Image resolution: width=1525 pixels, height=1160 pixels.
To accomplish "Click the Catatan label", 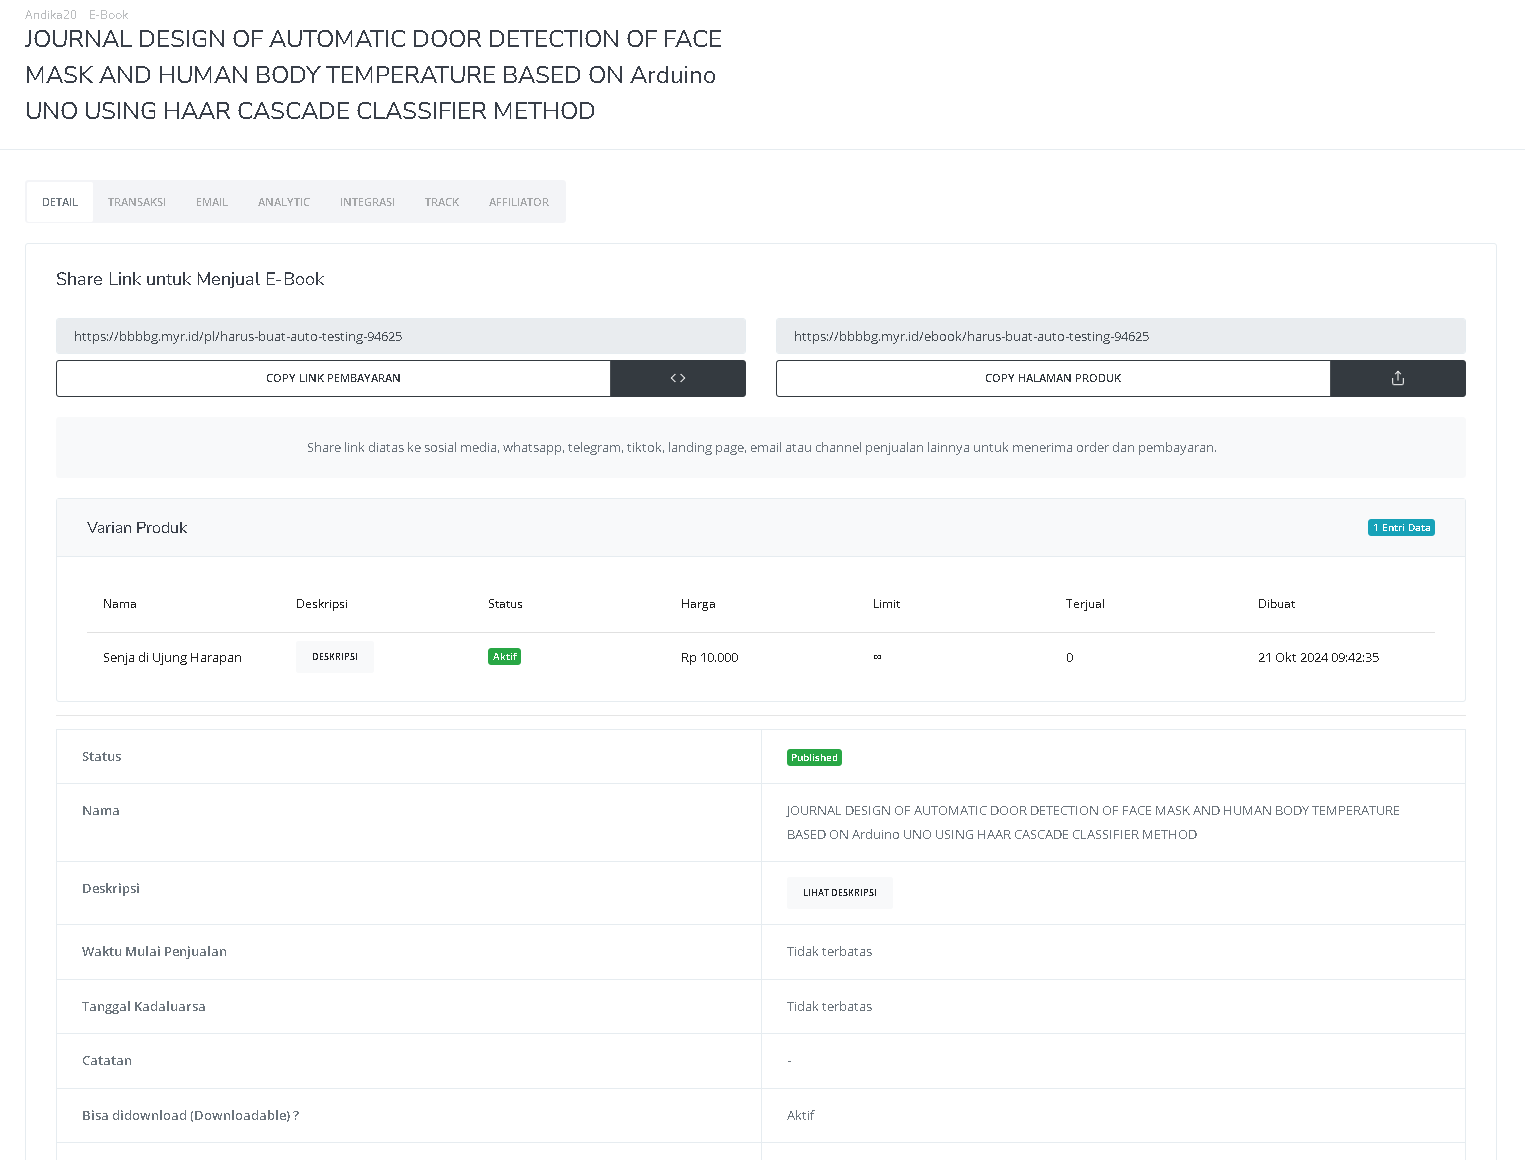I will pyautogui.click(x=107, y=1060).
